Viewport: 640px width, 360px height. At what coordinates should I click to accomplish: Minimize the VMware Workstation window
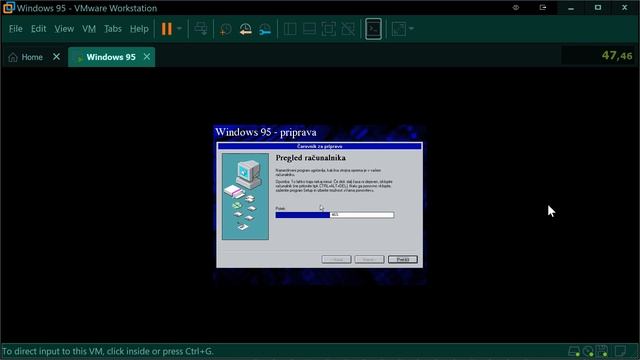571,8
